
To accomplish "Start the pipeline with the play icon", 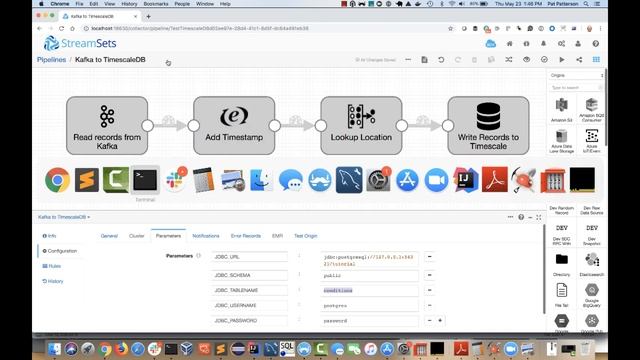I will coord(562,60).
